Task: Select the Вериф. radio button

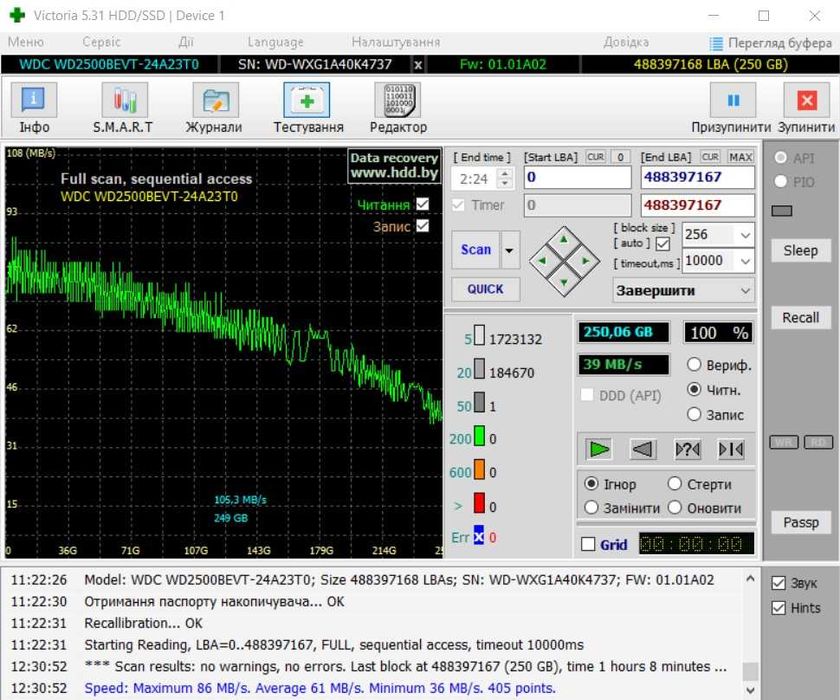Action: point(694,364)
